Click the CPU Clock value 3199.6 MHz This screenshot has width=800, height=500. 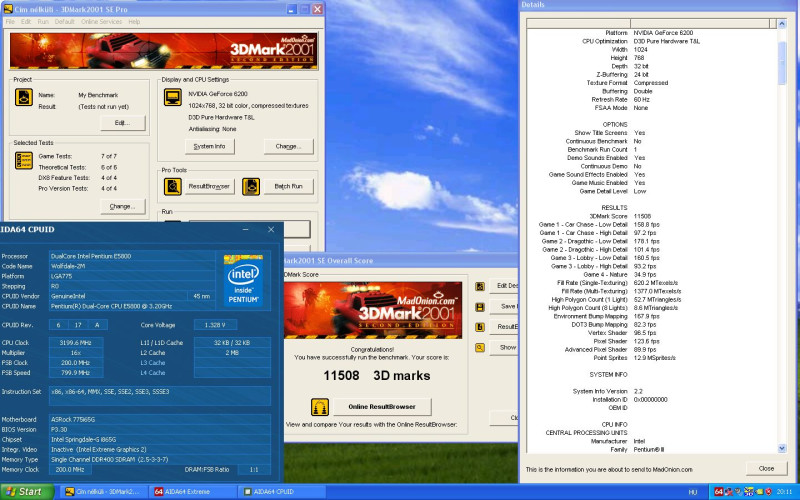(76, 342)
